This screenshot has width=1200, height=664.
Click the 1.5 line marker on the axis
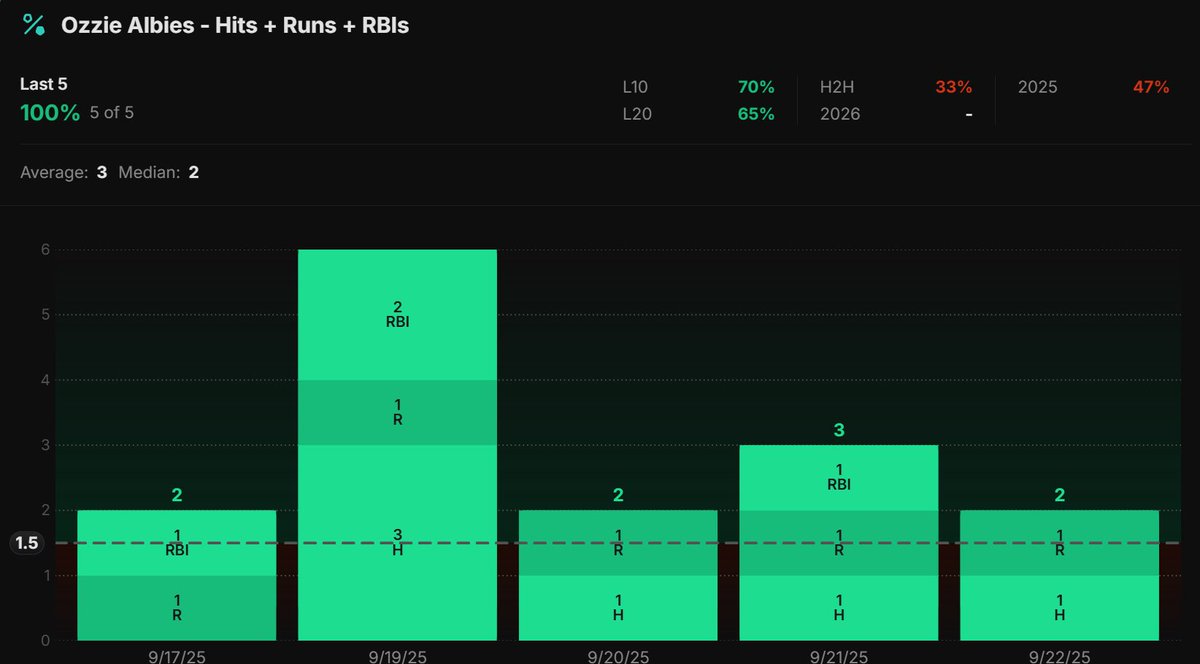[27, 543]
